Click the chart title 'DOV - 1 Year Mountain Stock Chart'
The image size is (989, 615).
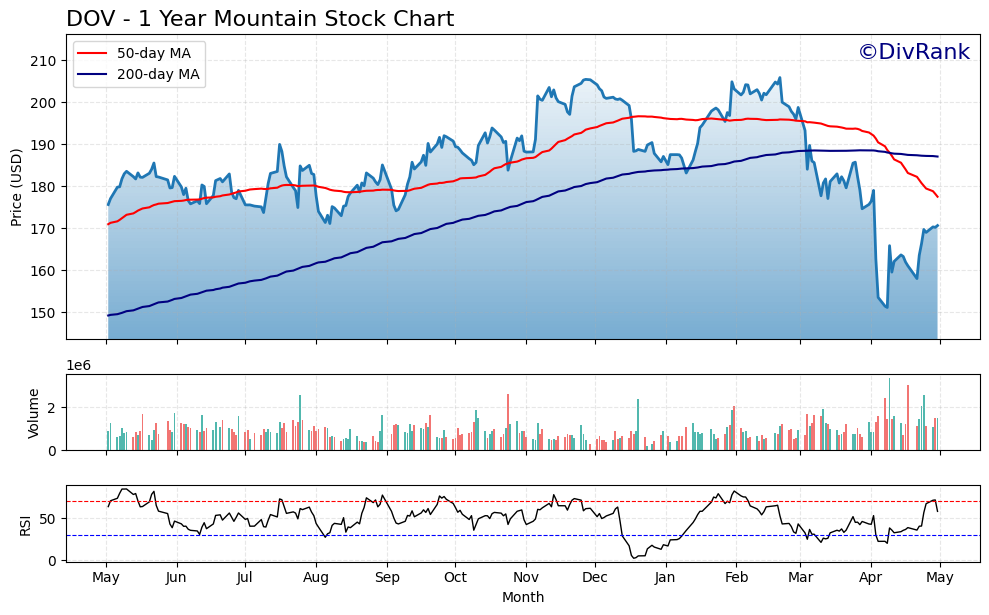[260, 19]
